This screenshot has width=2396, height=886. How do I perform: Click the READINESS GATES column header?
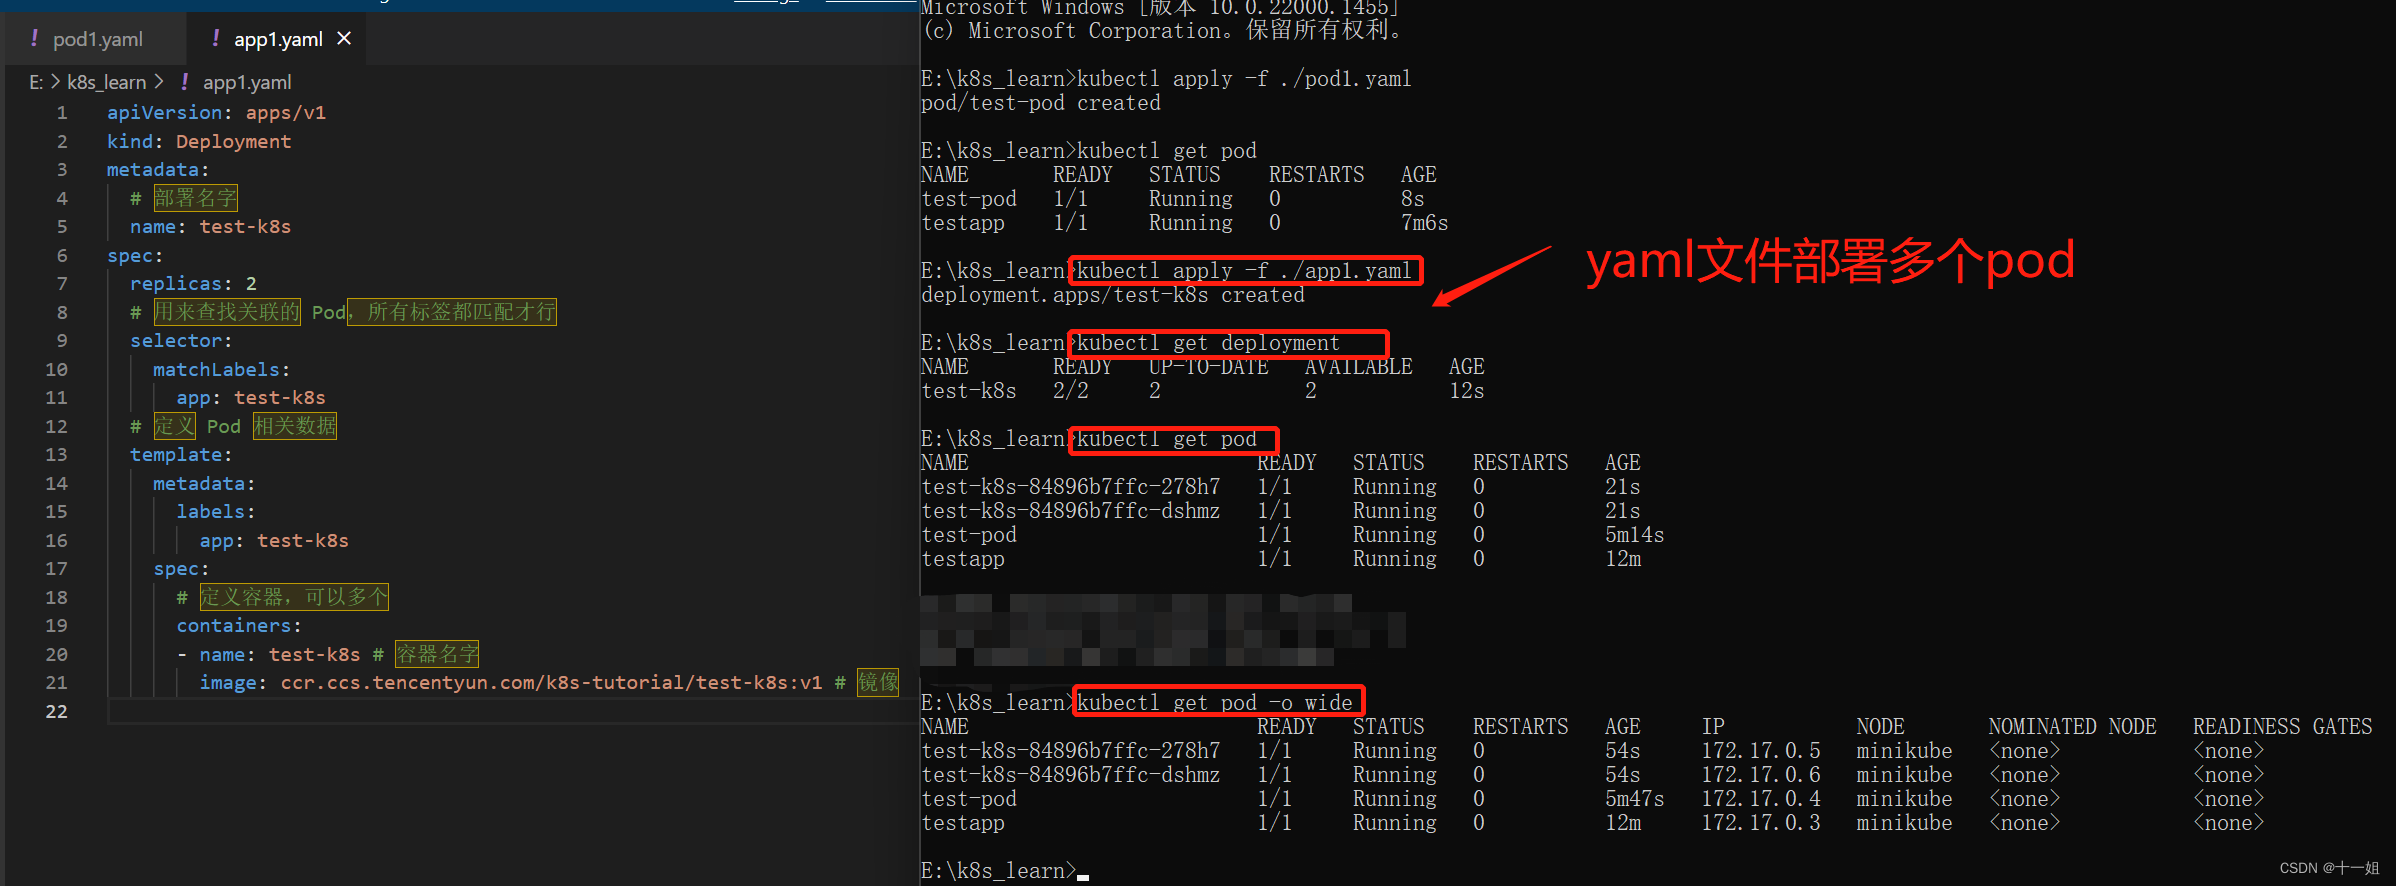pyautogui.click(x=2282, y=727)
